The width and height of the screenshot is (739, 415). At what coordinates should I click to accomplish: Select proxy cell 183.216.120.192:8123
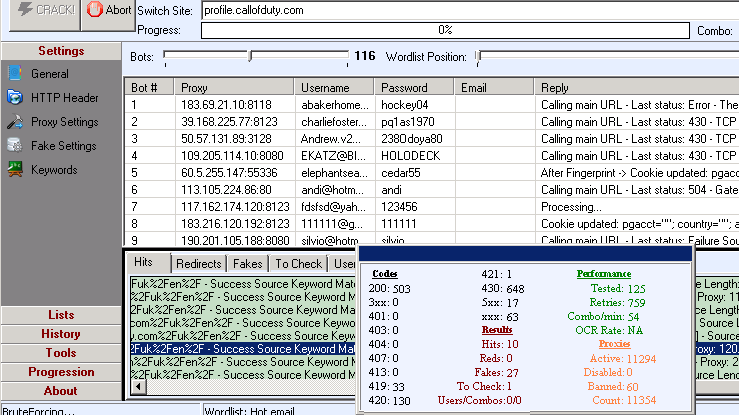pos(235,224)
